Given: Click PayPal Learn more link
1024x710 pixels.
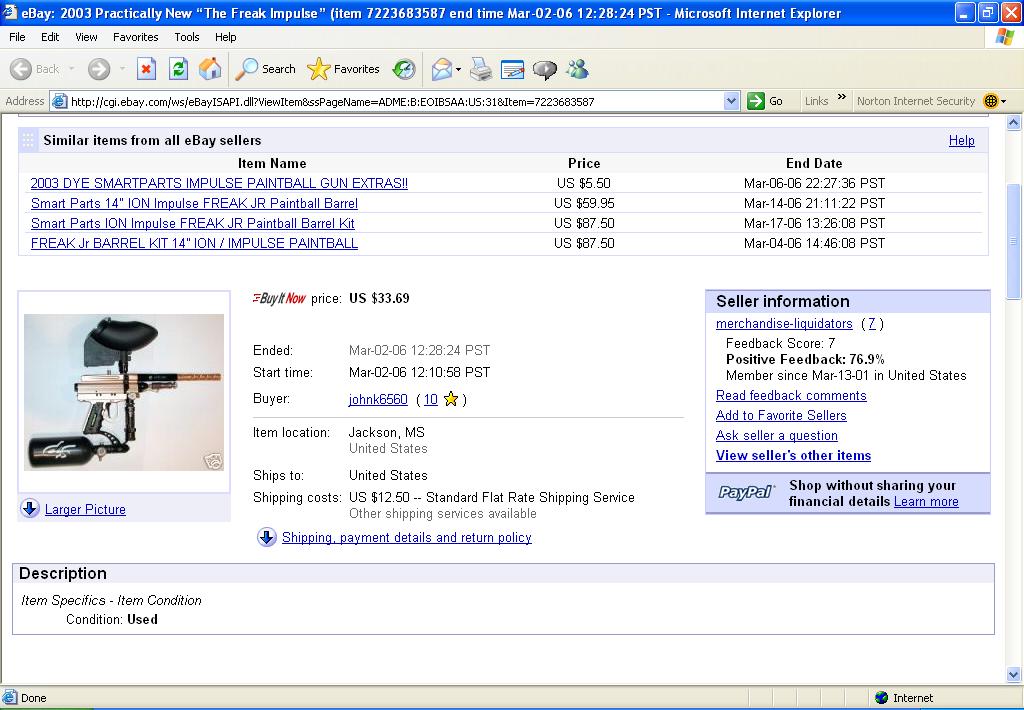Looking at the screenshot, I should point(926,502).
